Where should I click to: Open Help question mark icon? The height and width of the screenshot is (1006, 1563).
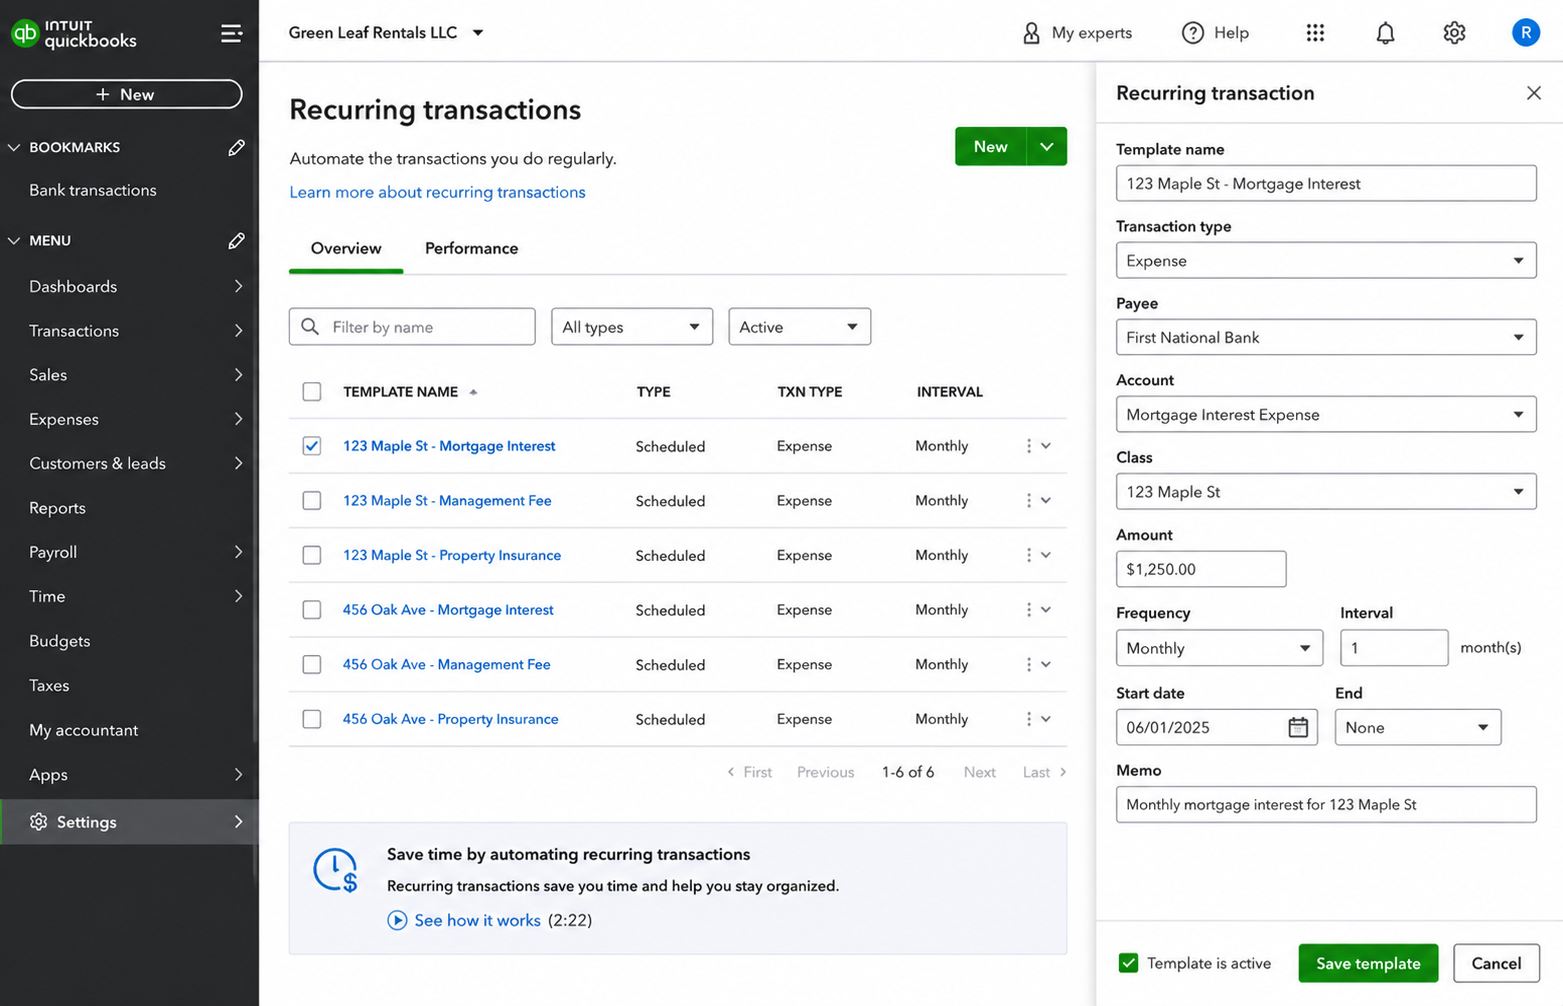[x=1192, y=33]
